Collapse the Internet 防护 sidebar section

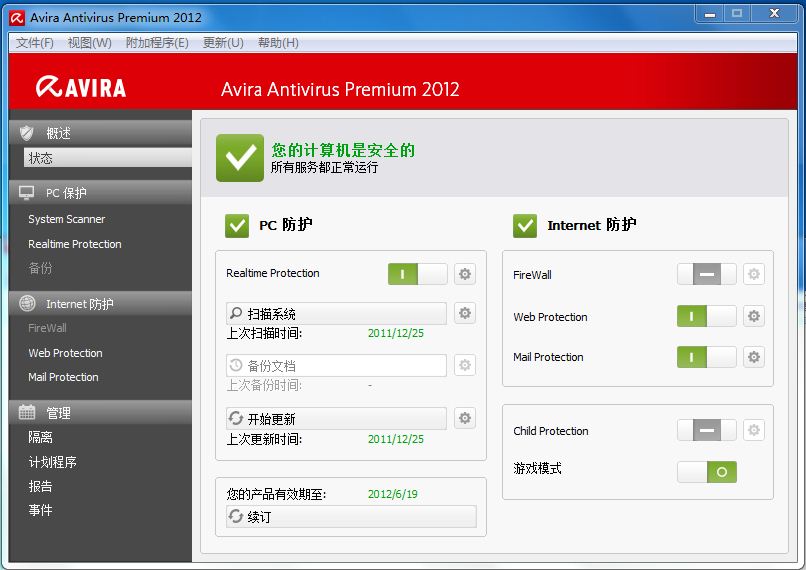(100, 304)
